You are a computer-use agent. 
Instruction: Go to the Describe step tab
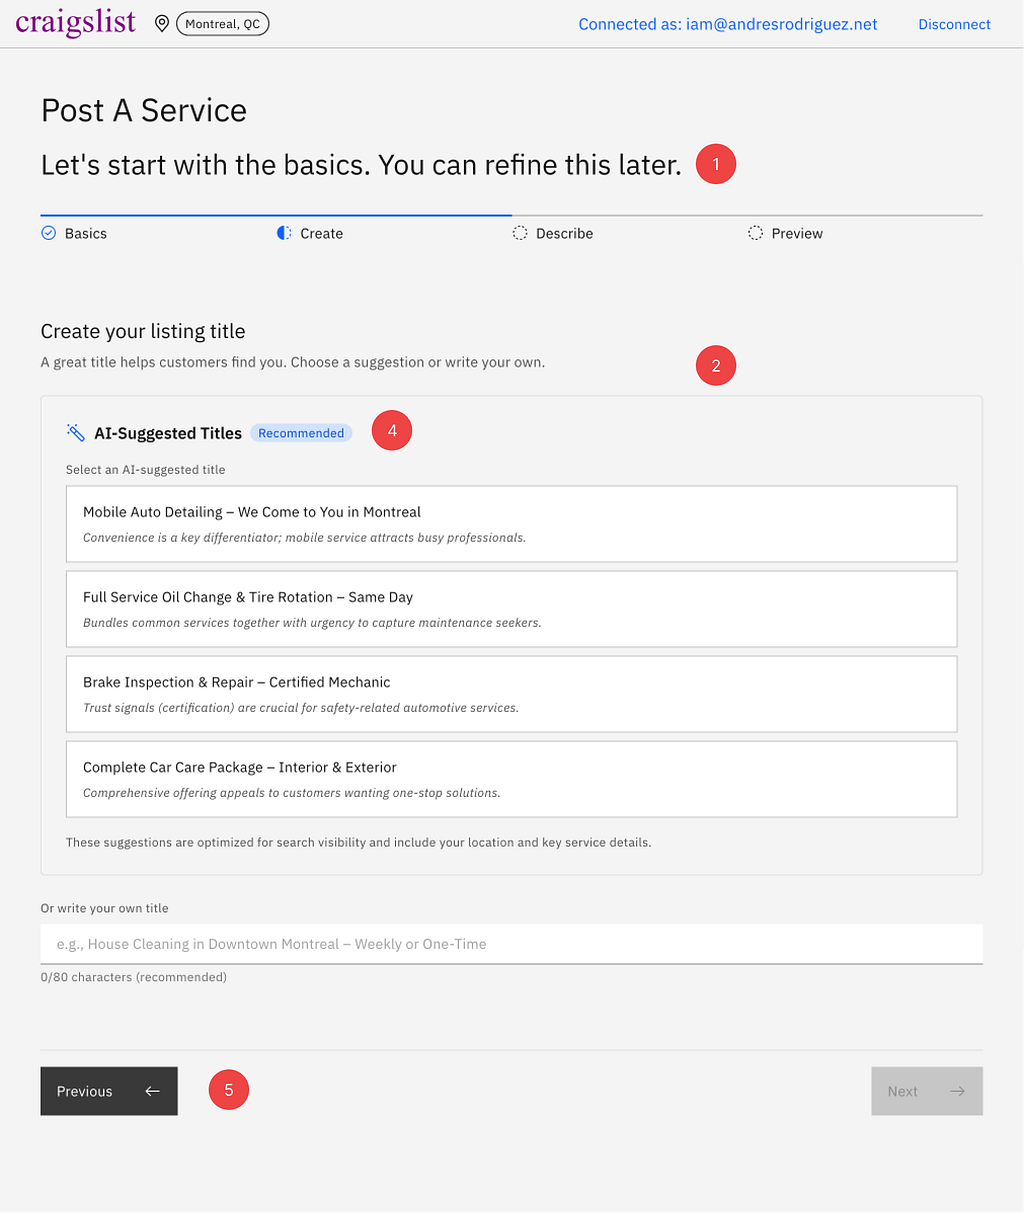point(553,233)
